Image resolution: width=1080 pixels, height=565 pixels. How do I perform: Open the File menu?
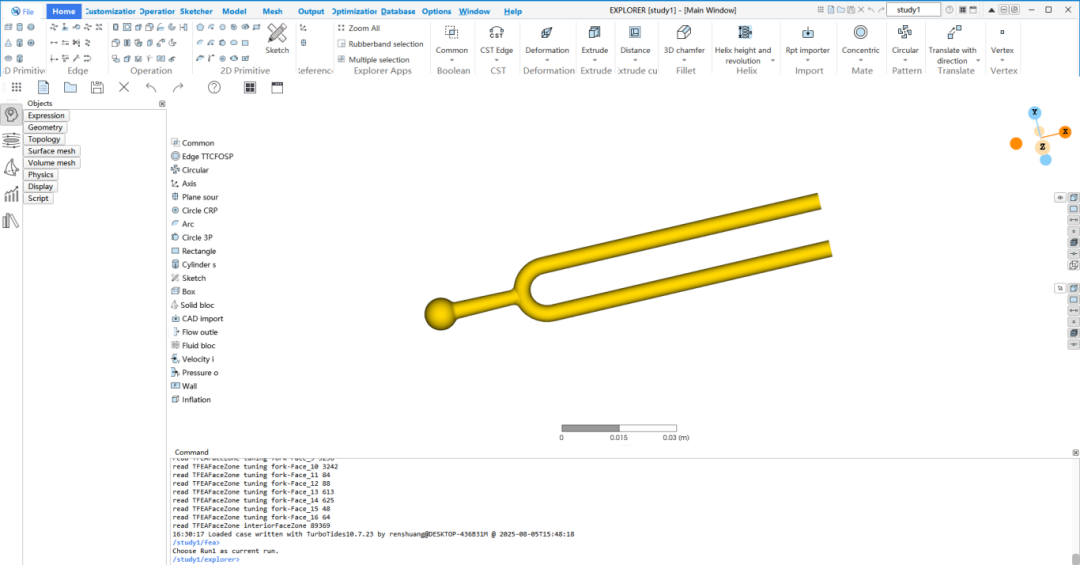[x=23, y=11]
